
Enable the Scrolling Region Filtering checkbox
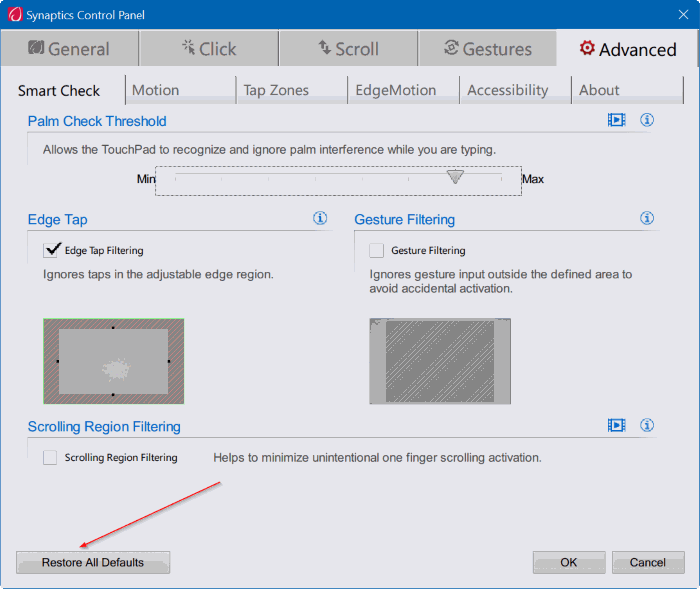click(x=50, y=458)
